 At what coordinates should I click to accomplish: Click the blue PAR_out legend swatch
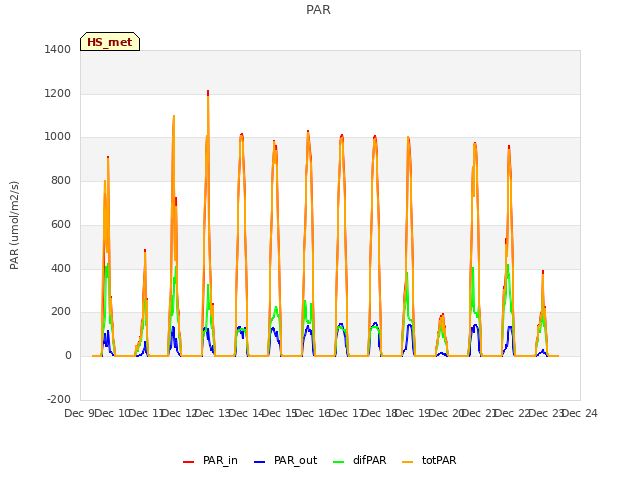point(259,462)
